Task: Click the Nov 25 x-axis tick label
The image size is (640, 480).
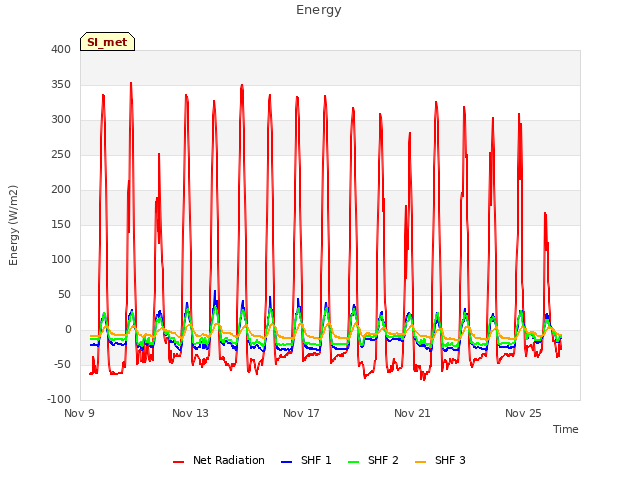Action: [523, 413]
